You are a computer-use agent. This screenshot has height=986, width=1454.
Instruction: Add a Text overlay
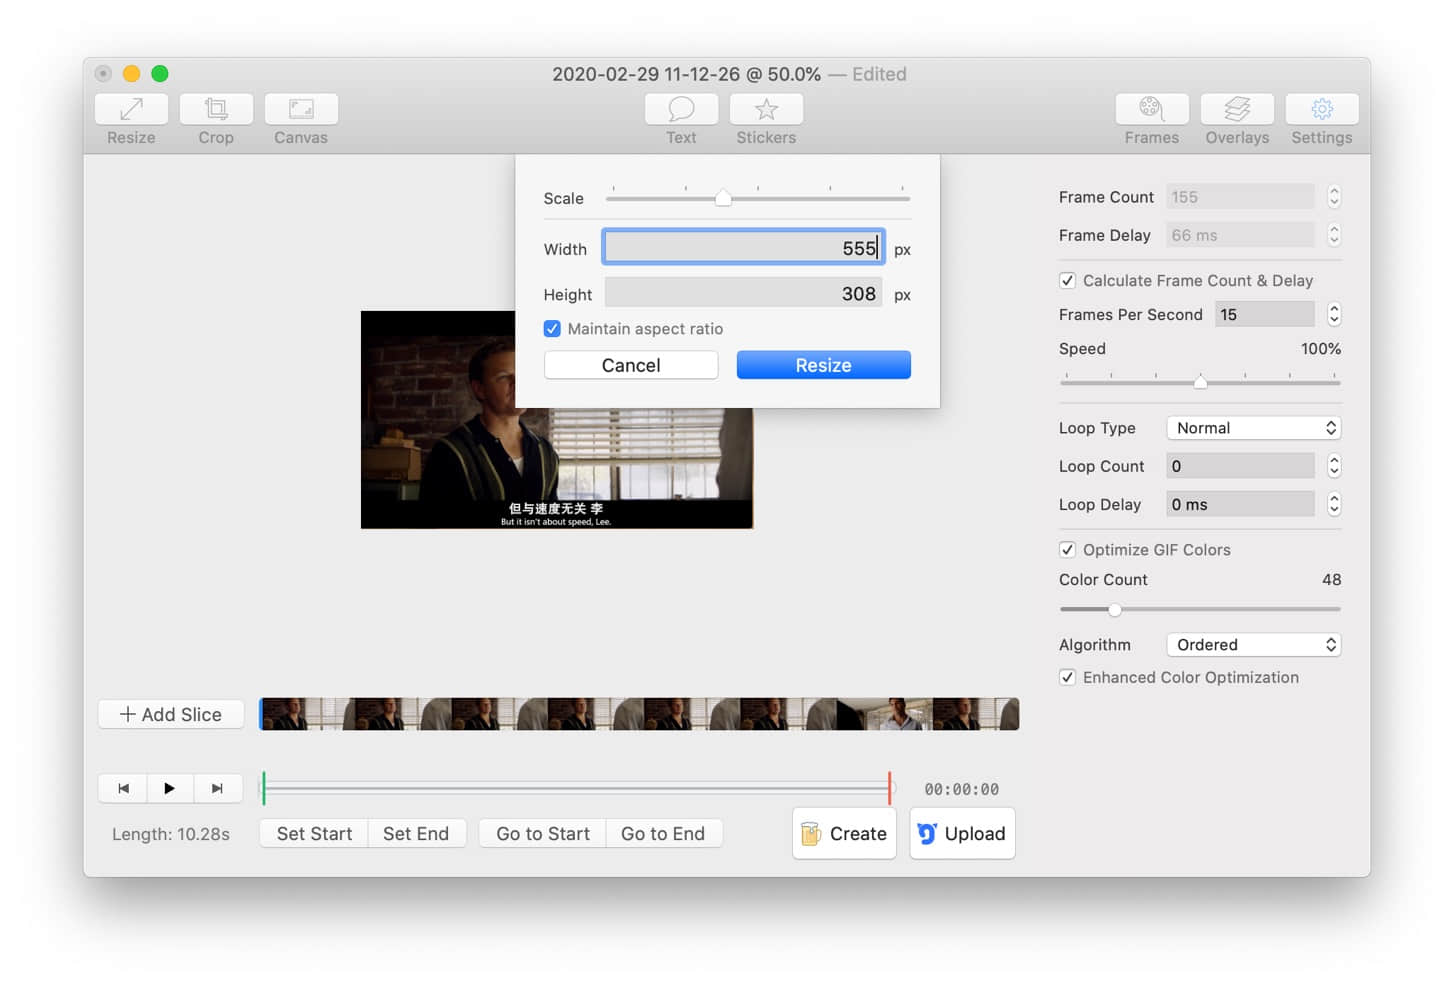(x=681, y=109)
